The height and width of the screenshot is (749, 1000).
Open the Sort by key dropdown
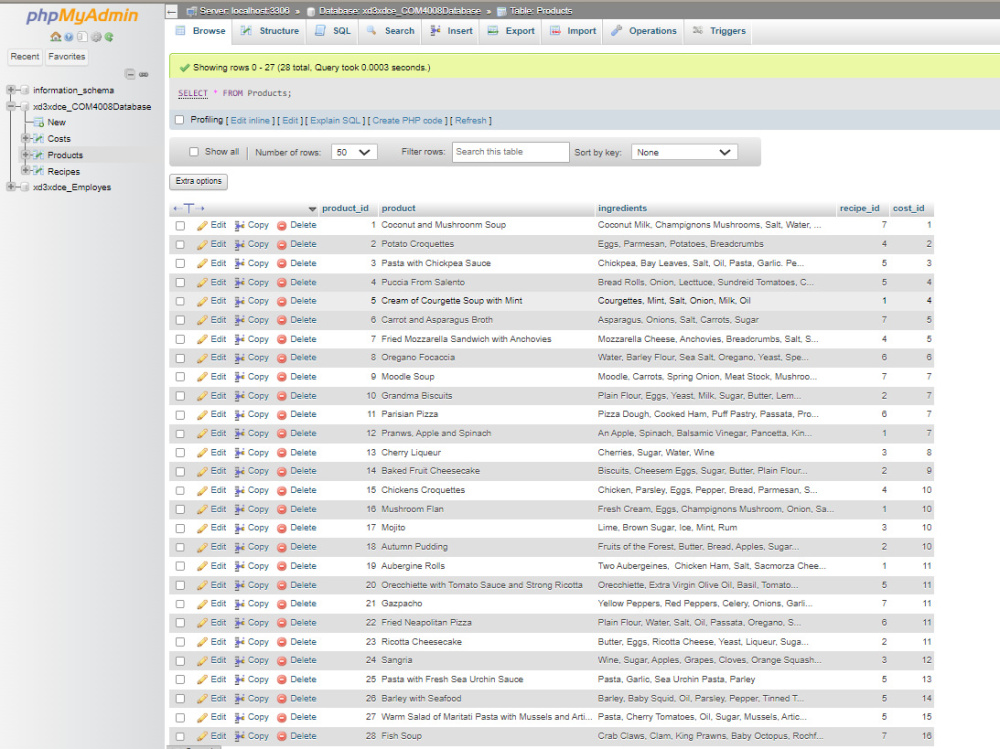(684, 152)
